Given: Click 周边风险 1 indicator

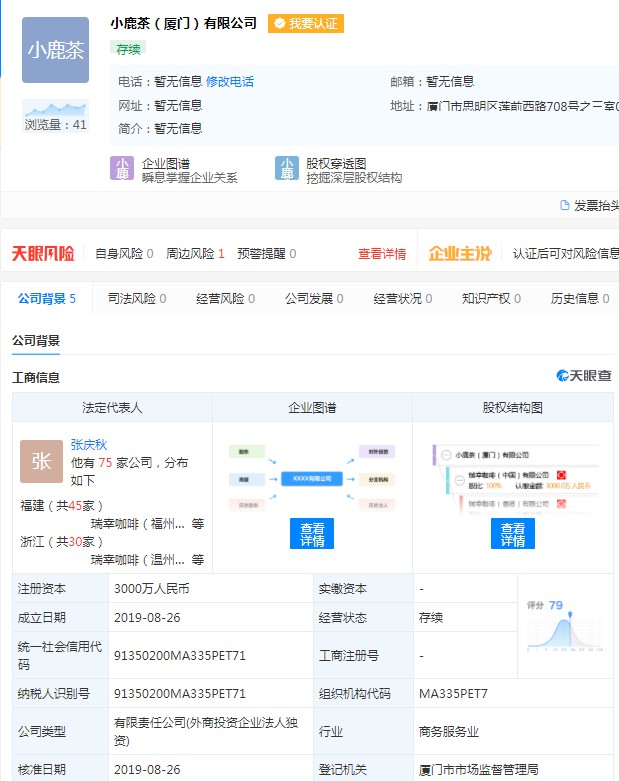Looking at the screenshot, I should (195, 254).
